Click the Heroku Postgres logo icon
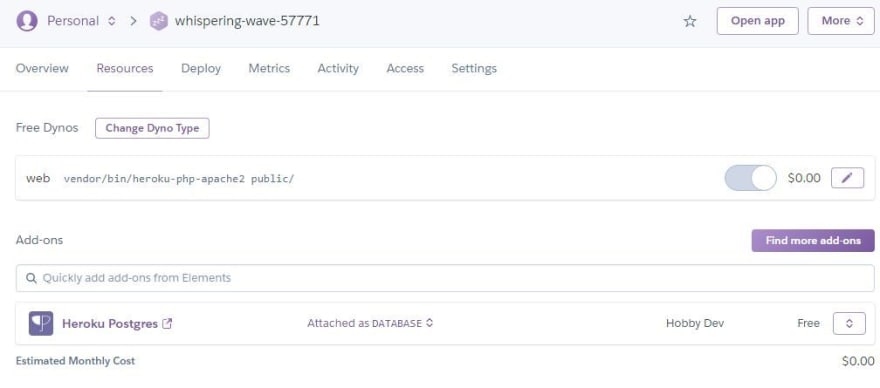The height and width of the screenshot is (388, 880). coord(41,323)
